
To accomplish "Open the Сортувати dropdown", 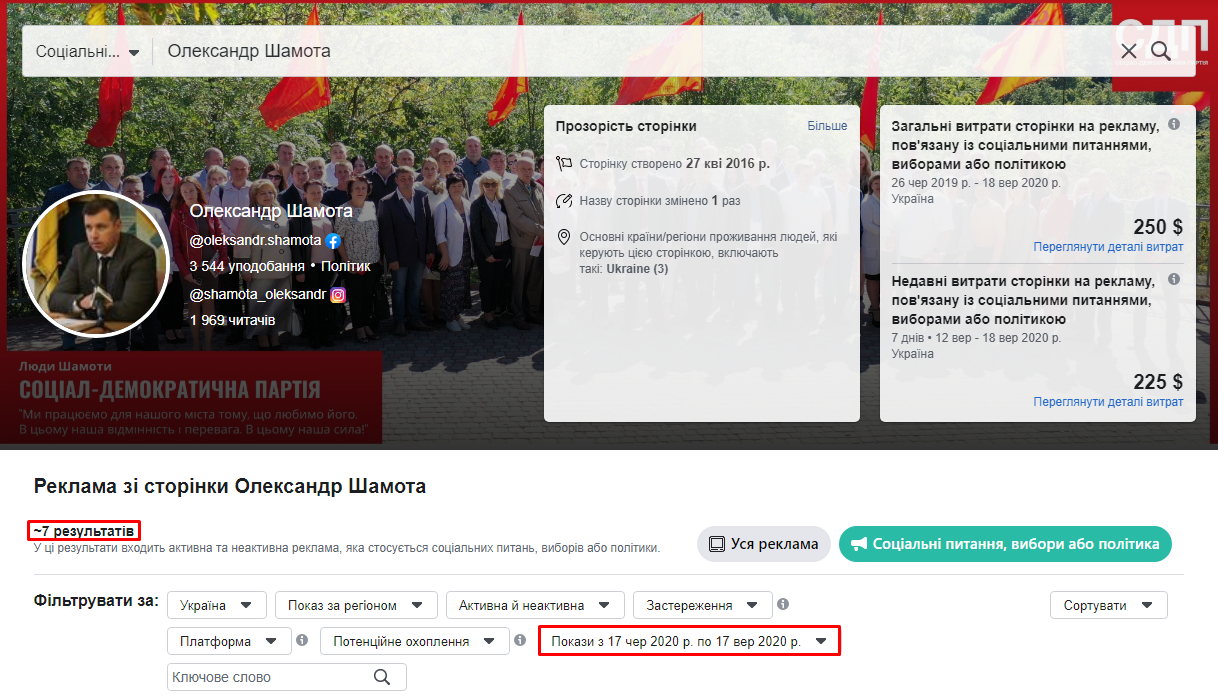I will point(1109,605).
